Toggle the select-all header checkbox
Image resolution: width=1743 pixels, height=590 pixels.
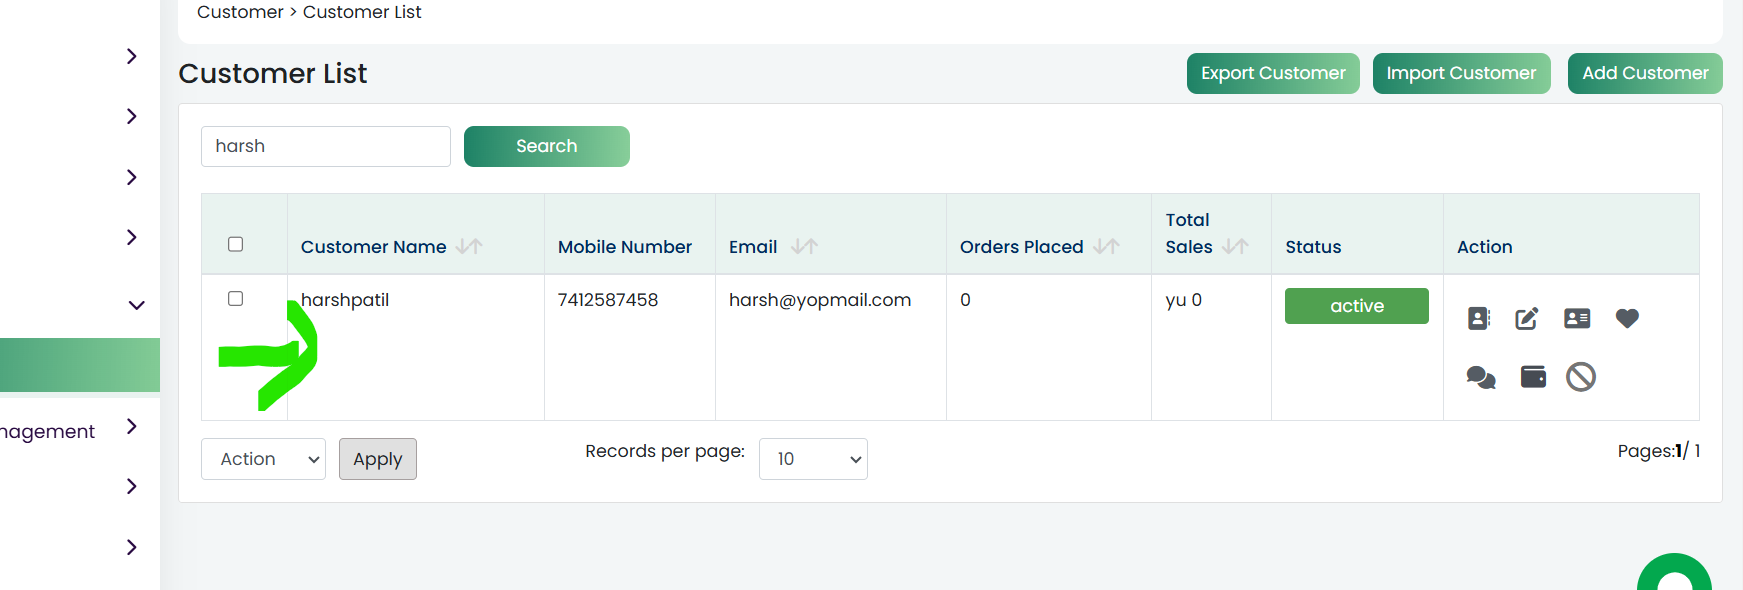236,244
